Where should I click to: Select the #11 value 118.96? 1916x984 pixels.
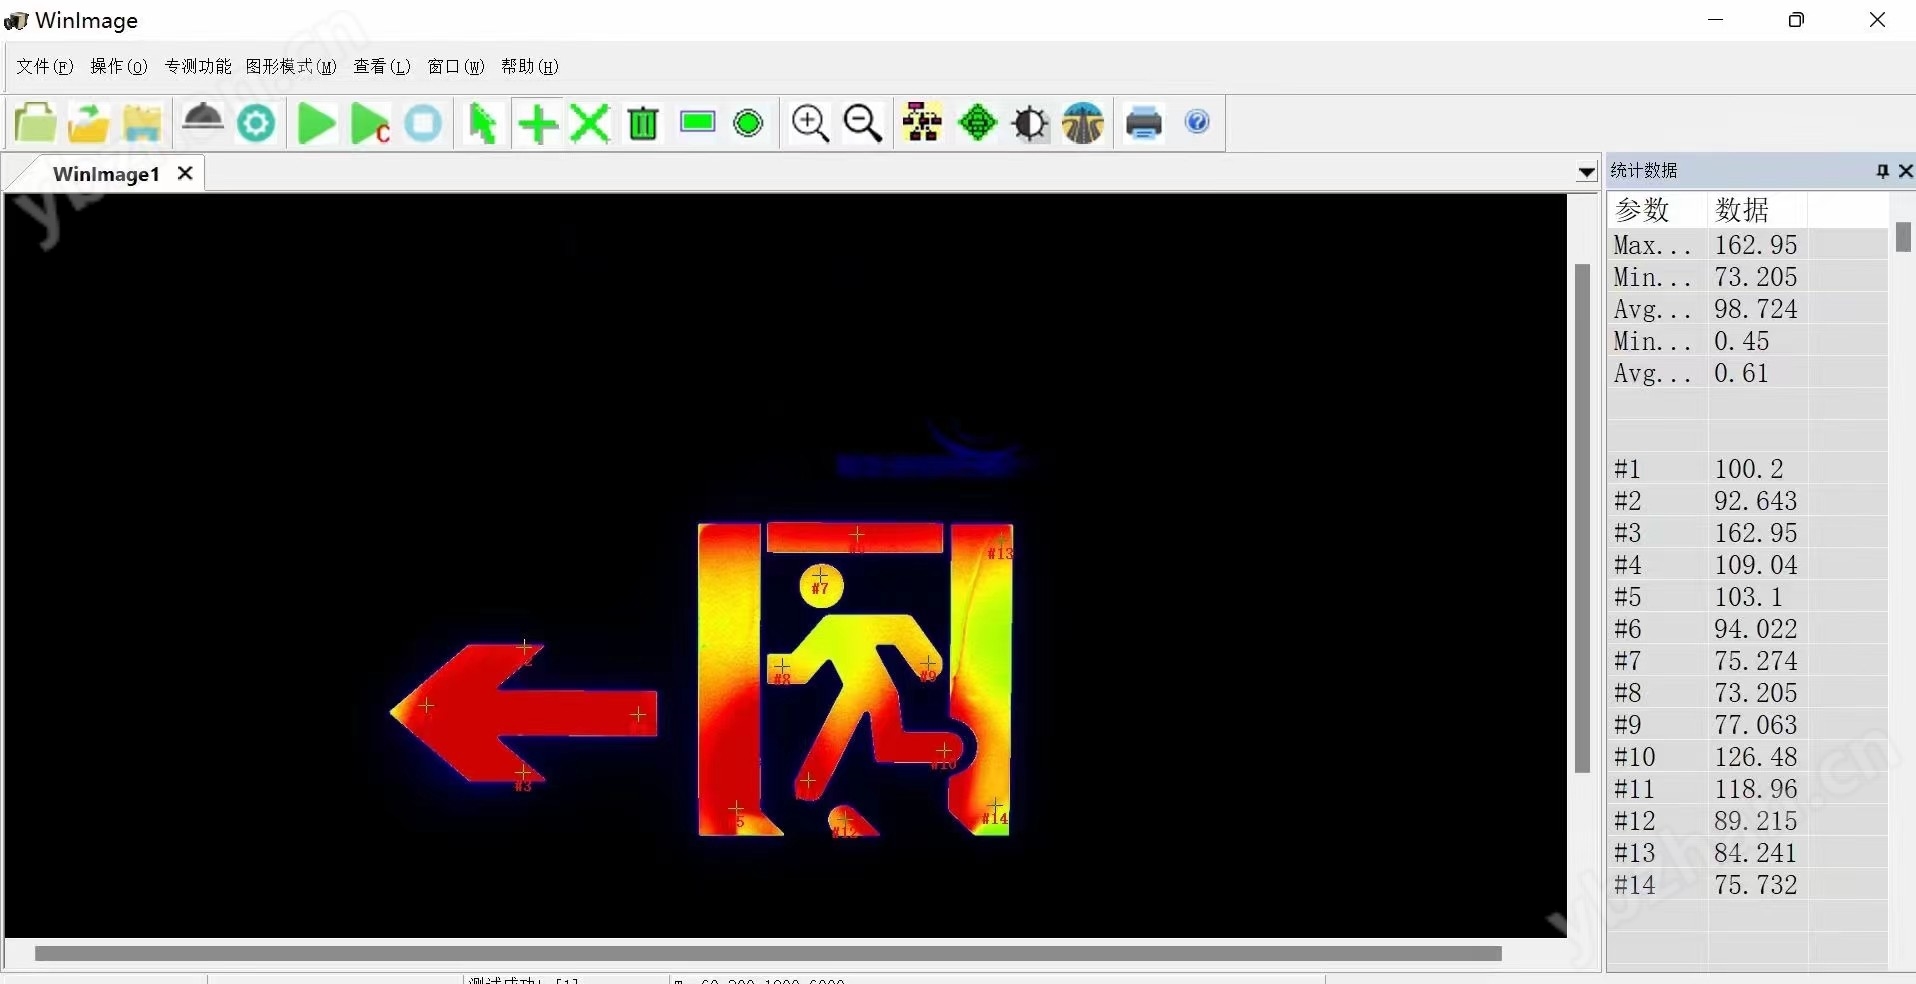click(x=1756, y=789)
